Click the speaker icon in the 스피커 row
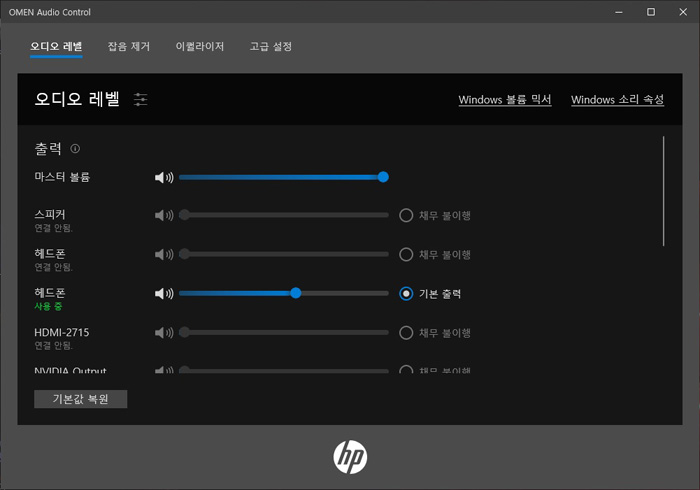The width and height of the screenshot is (700, 490). (x=164, y=216)
